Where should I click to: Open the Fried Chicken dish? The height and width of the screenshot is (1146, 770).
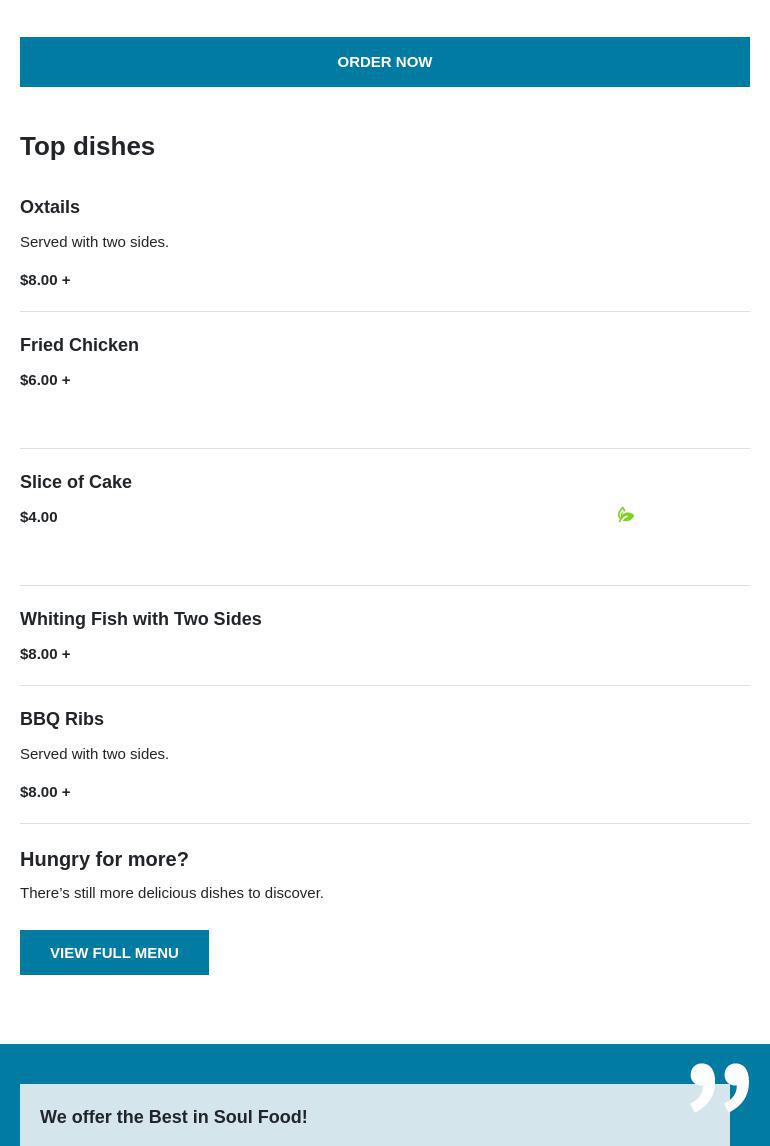coord(79,345)
